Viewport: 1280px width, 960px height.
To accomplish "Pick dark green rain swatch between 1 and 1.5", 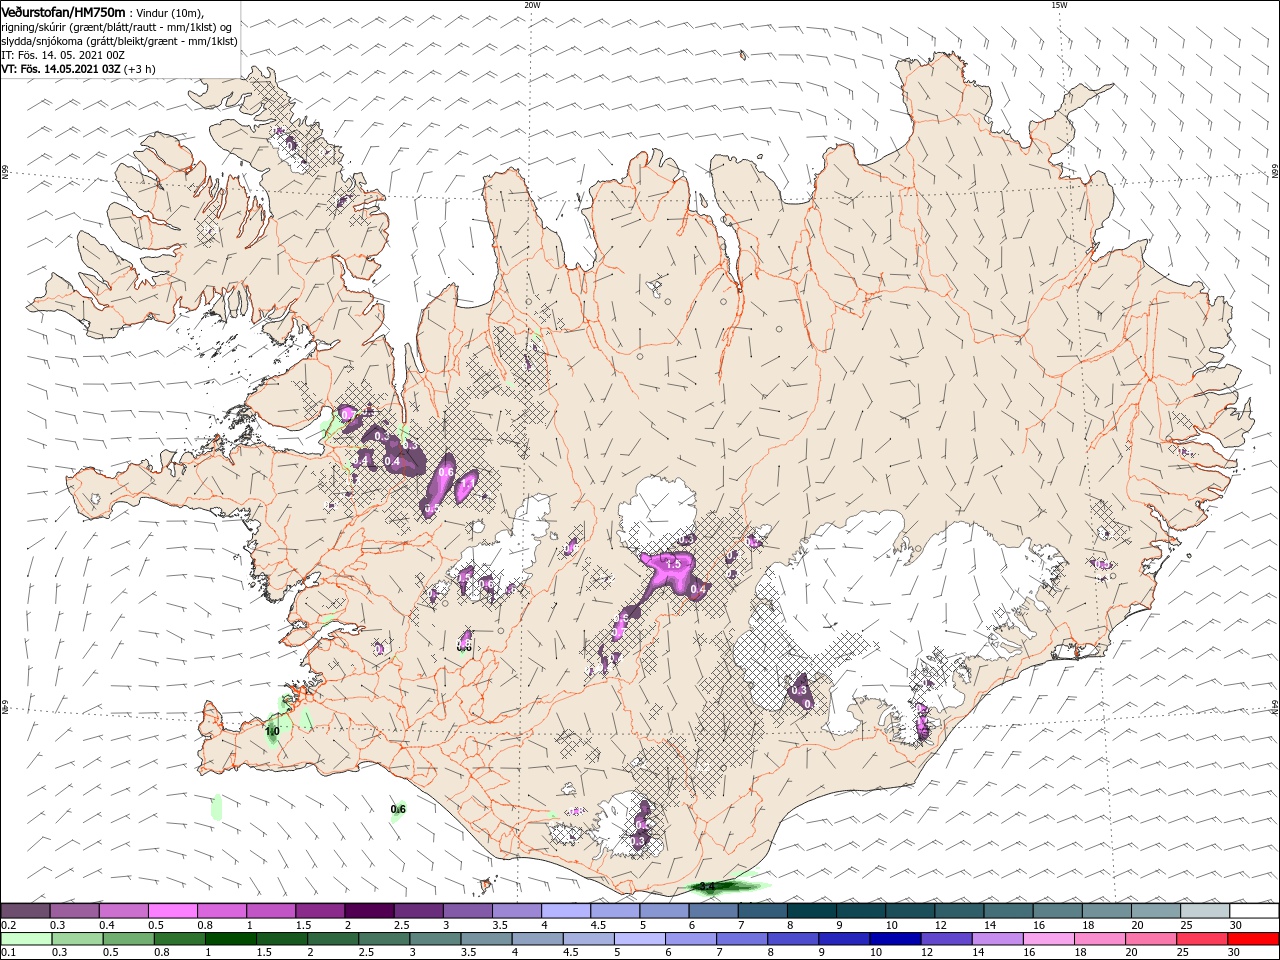I will [230, 939].
